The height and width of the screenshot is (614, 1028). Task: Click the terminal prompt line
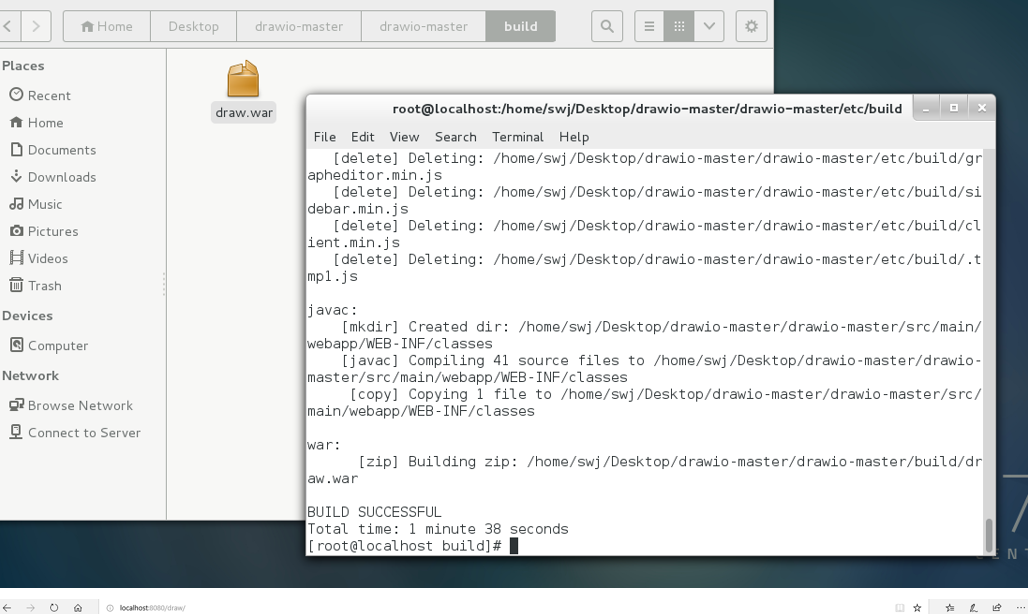(412, 546)
